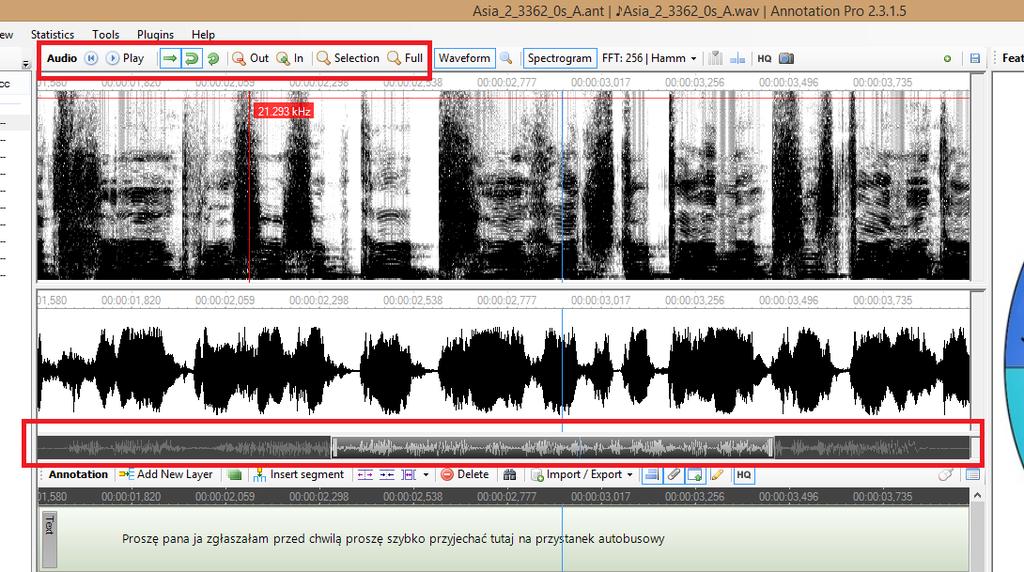Click the first segment boundary arrows icon
Screen dimensions: 1024x572
click(365, 475)
